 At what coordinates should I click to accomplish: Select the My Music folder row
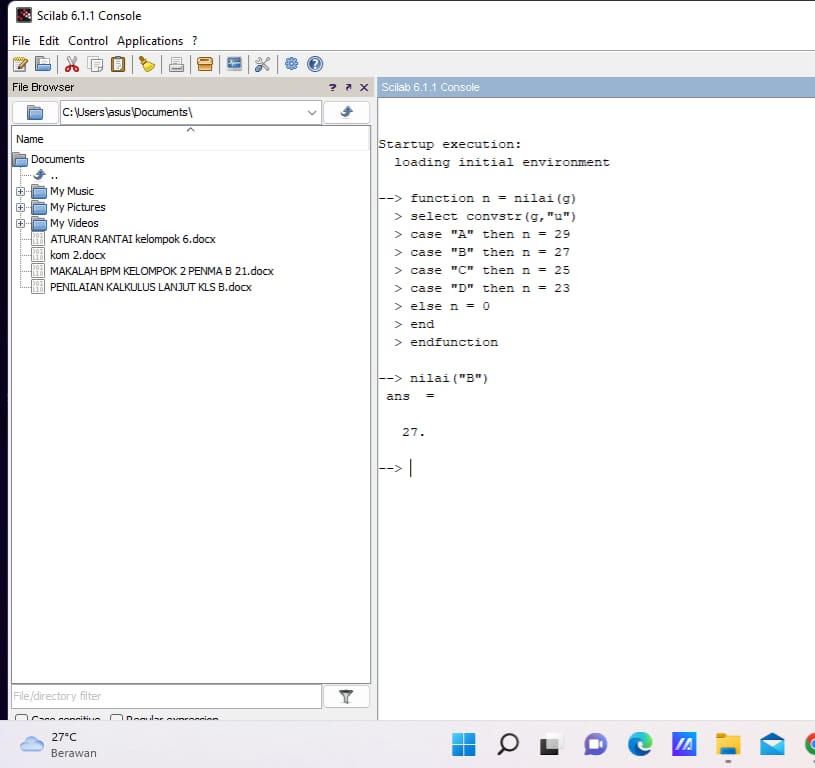pyautogui.click(x=63, y=191)
